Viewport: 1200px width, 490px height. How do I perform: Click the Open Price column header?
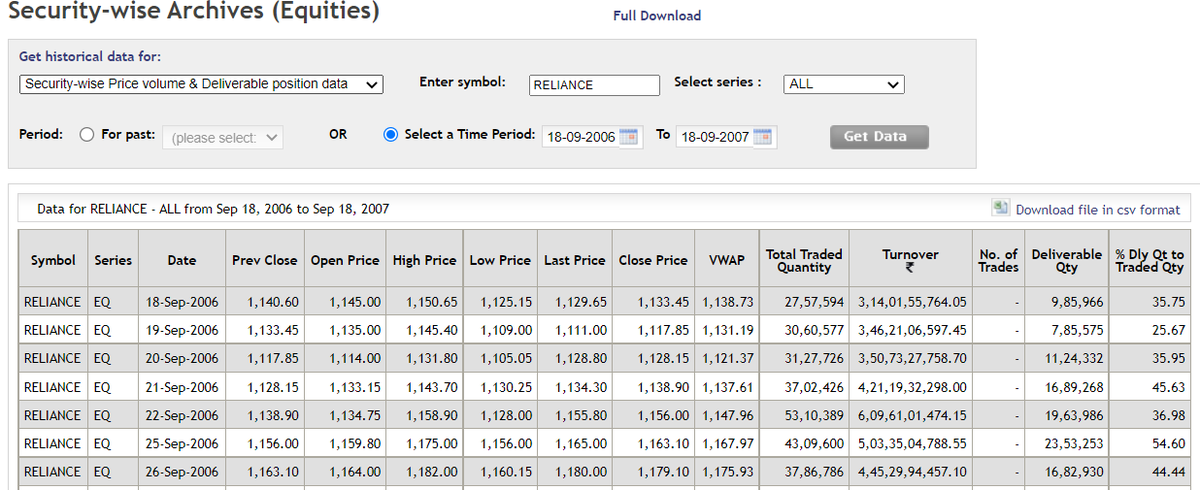pyautogui.click(x=345, y=260)
